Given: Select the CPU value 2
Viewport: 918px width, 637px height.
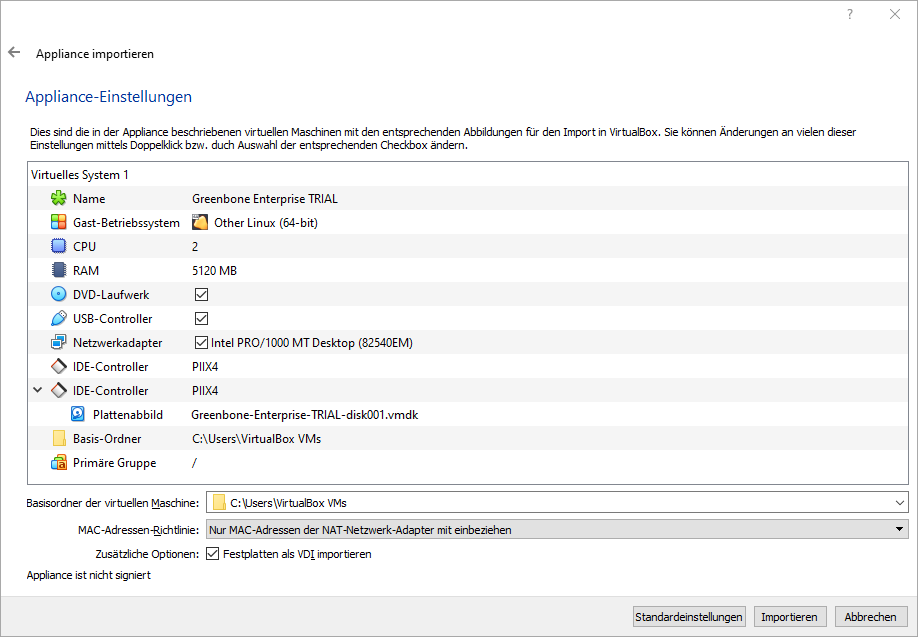Looking at the screenshot, I should pos(195,246).
